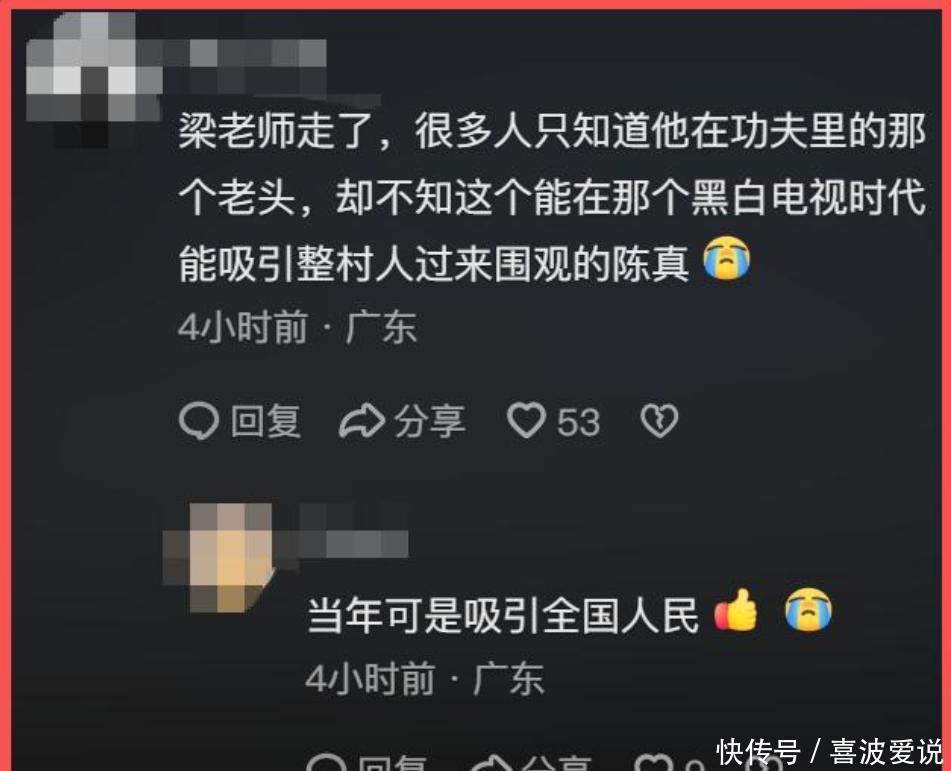Dislike first comment with broken heart icon
951x771 pixels.
(660, 421)
